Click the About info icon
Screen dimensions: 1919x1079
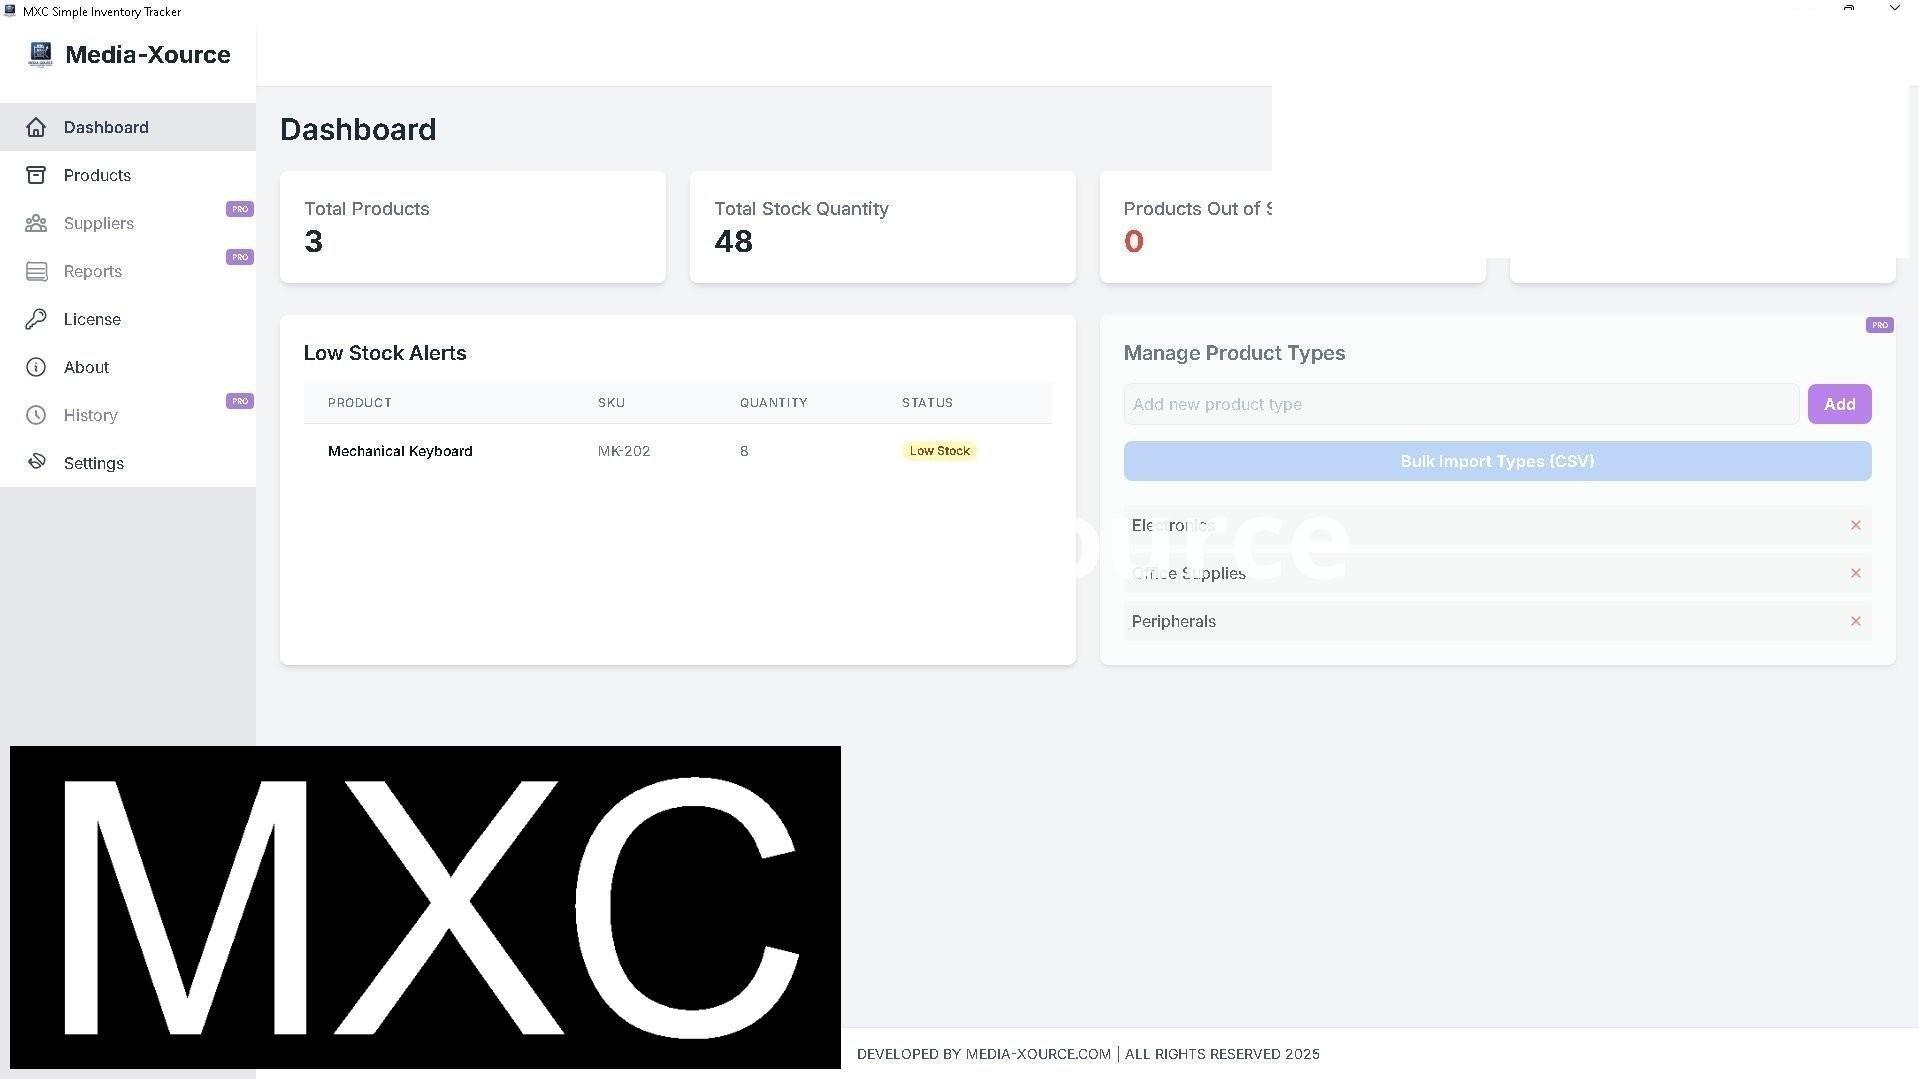(x=36, y=367)
